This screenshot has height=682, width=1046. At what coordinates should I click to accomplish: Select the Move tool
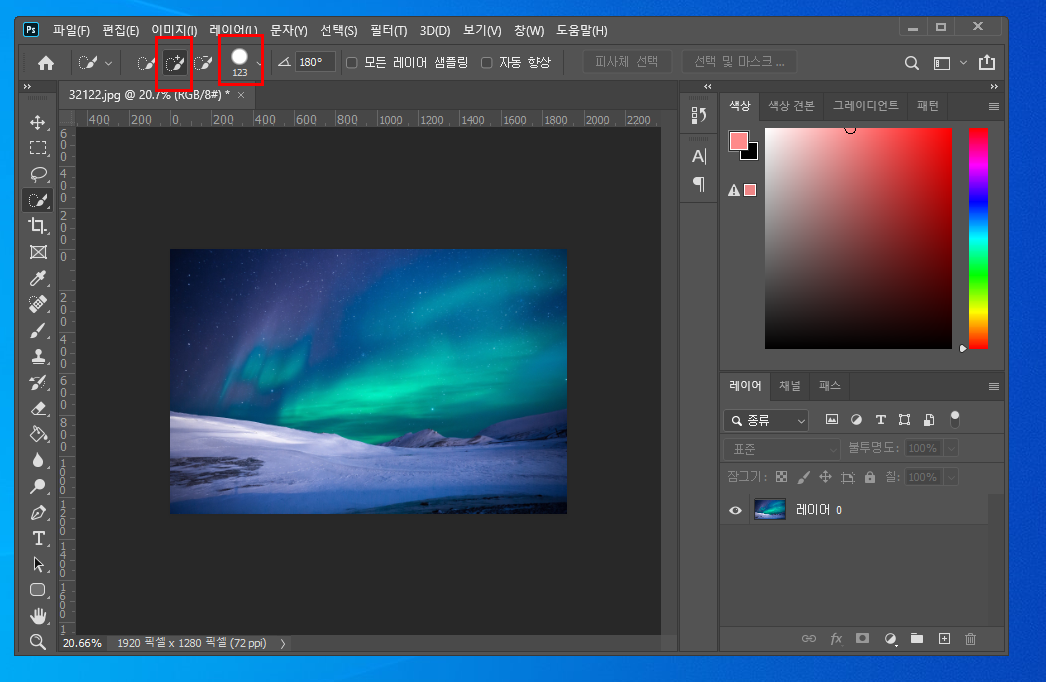point(38,122)
